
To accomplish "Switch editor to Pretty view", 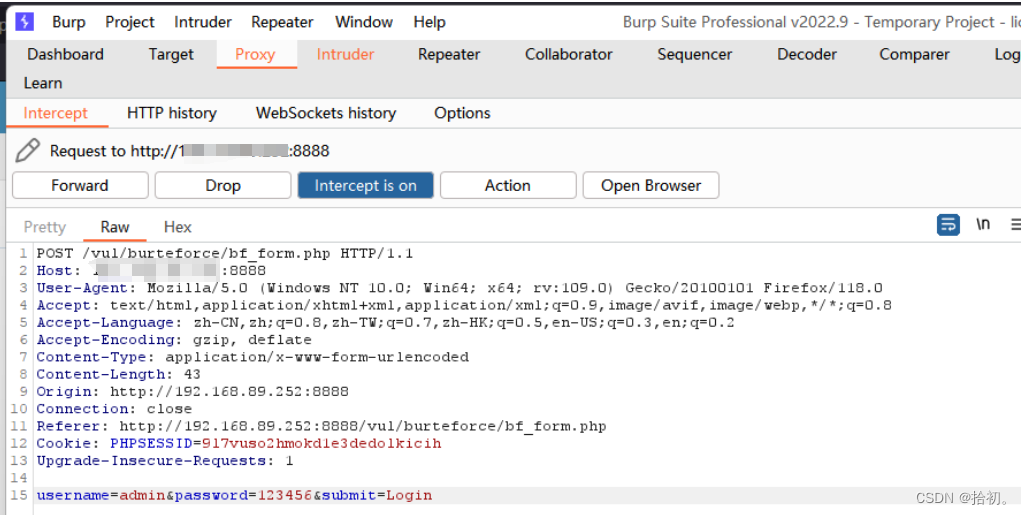I will click(x=45, y=227).
